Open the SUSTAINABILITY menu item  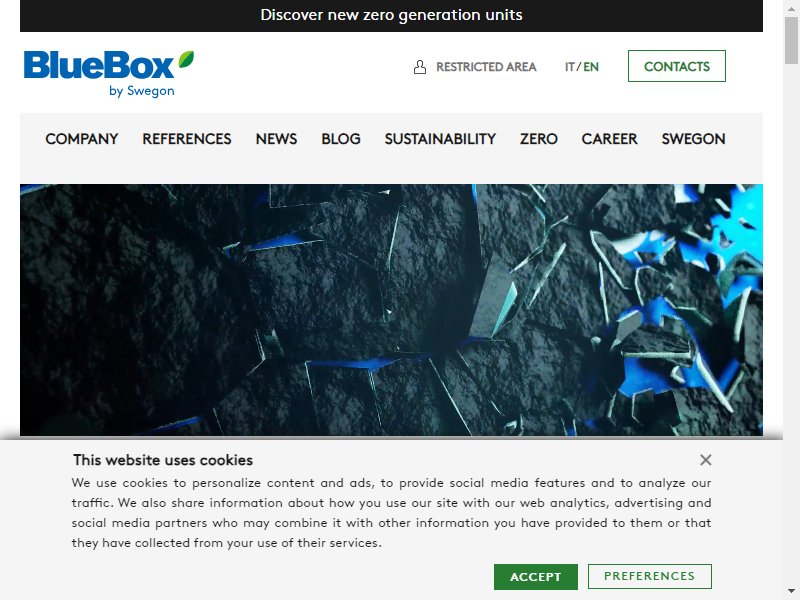click(440, 139)
